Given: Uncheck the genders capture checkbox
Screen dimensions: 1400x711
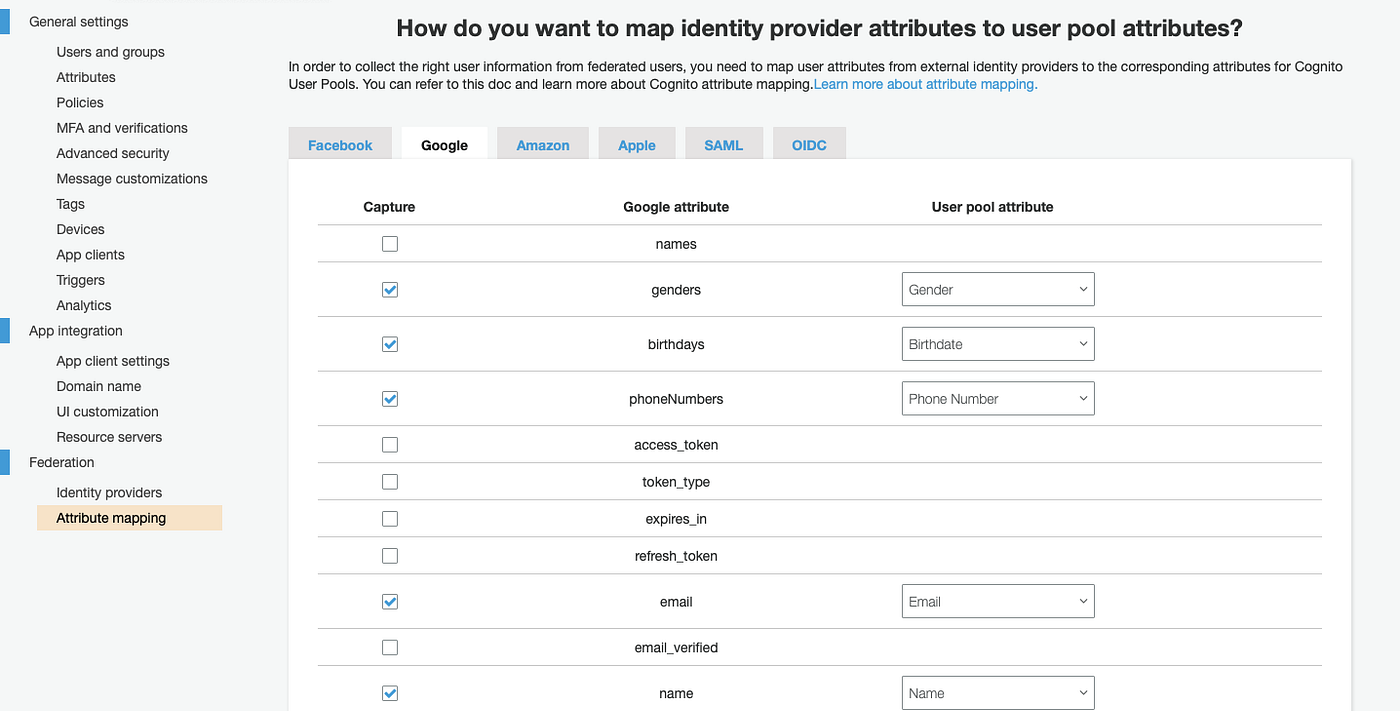Looking at the screenshot, I should point(389,289).
